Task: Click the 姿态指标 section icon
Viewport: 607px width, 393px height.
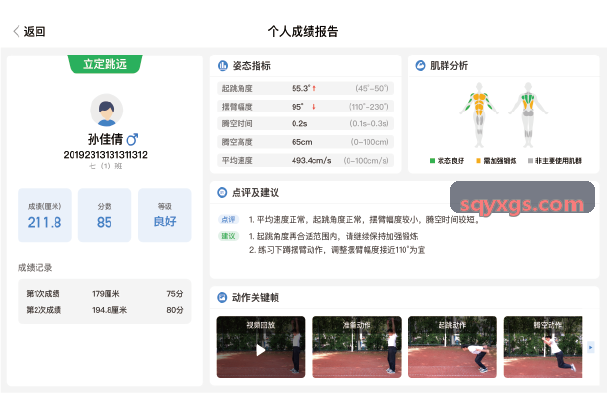Action: click(x=223, y=66)
